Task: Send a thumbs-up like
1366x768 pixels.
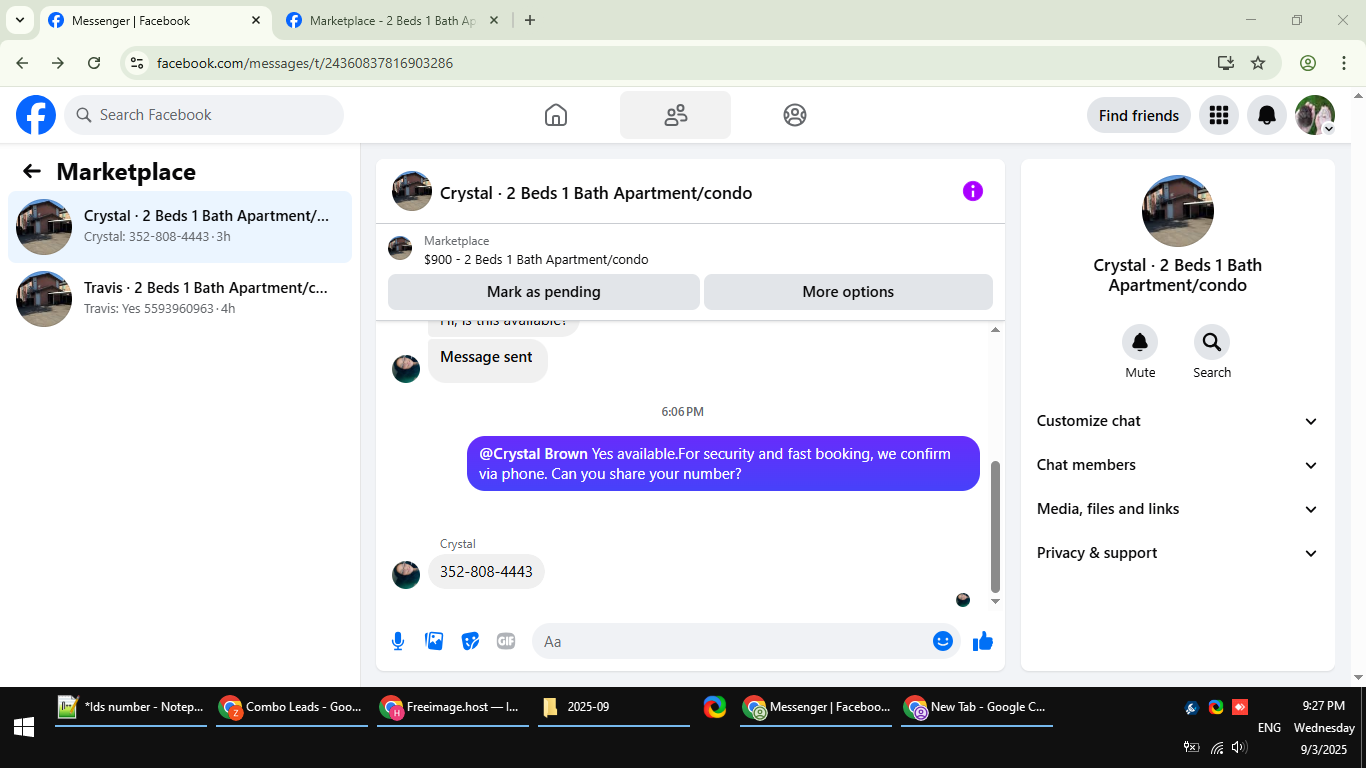Action: point(983,641)
